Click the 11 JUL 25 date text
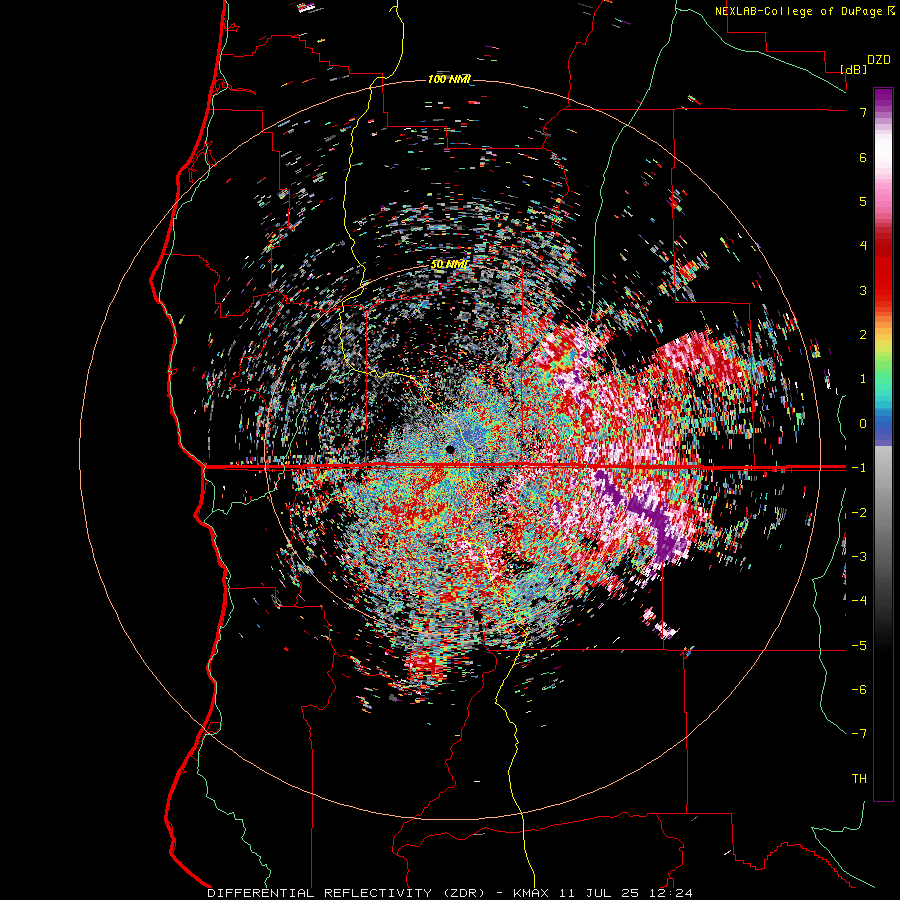900x900 pixels. [x=597, y=893]
